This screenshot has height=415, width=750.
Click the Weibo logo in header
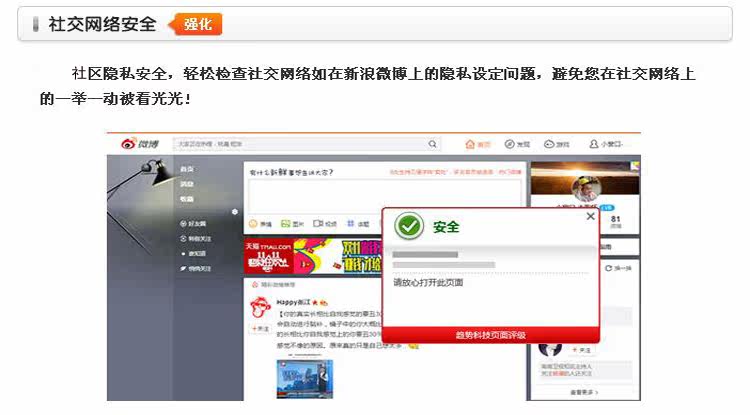pos(139,143)
